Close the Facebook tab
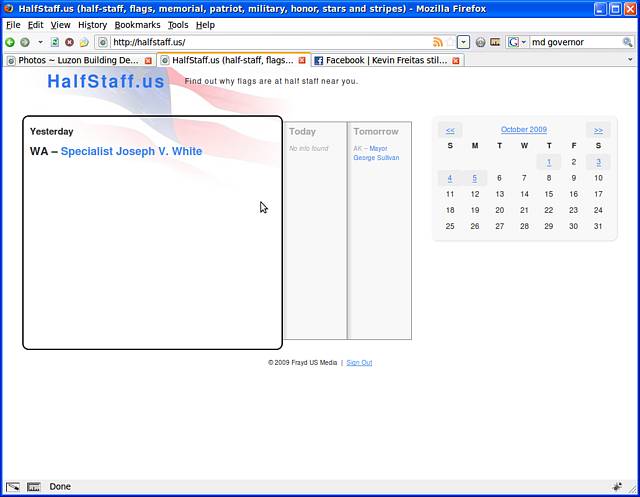This screenshot has height=497, width=640. tap(456, 61)
